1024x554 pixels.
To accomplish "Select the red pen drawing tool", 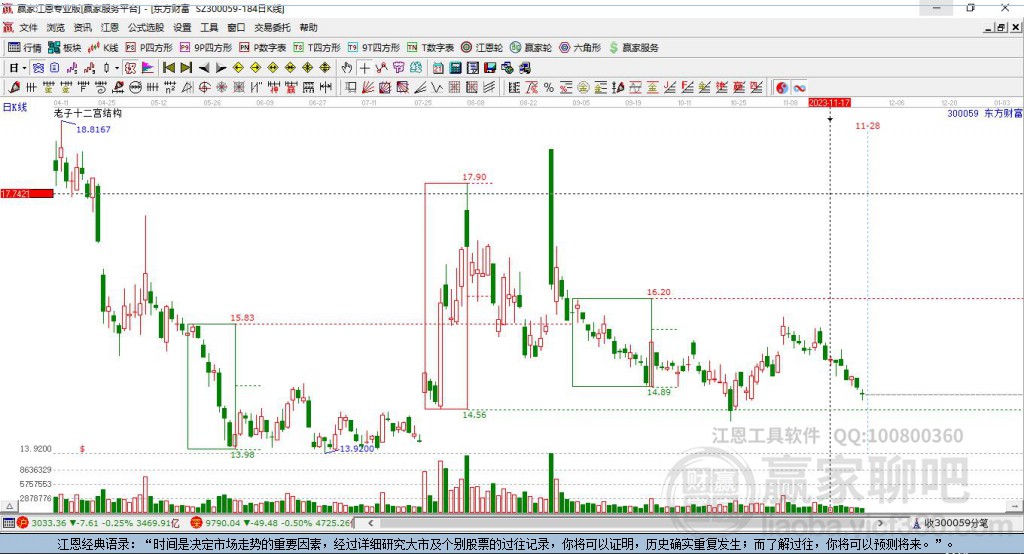I will pos(14,88).
